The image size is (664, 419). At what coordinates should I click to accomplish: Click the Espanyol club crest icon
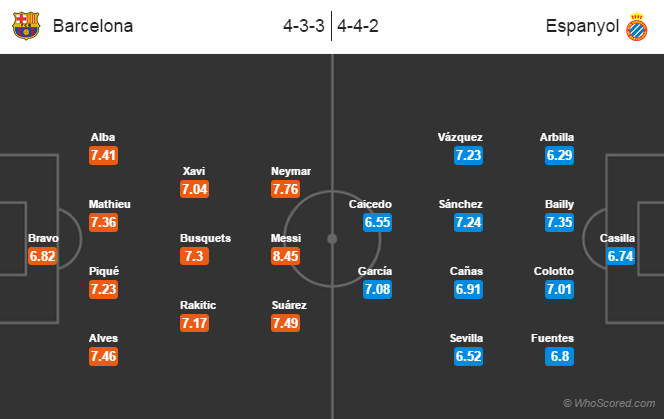(x=636, y=27)
